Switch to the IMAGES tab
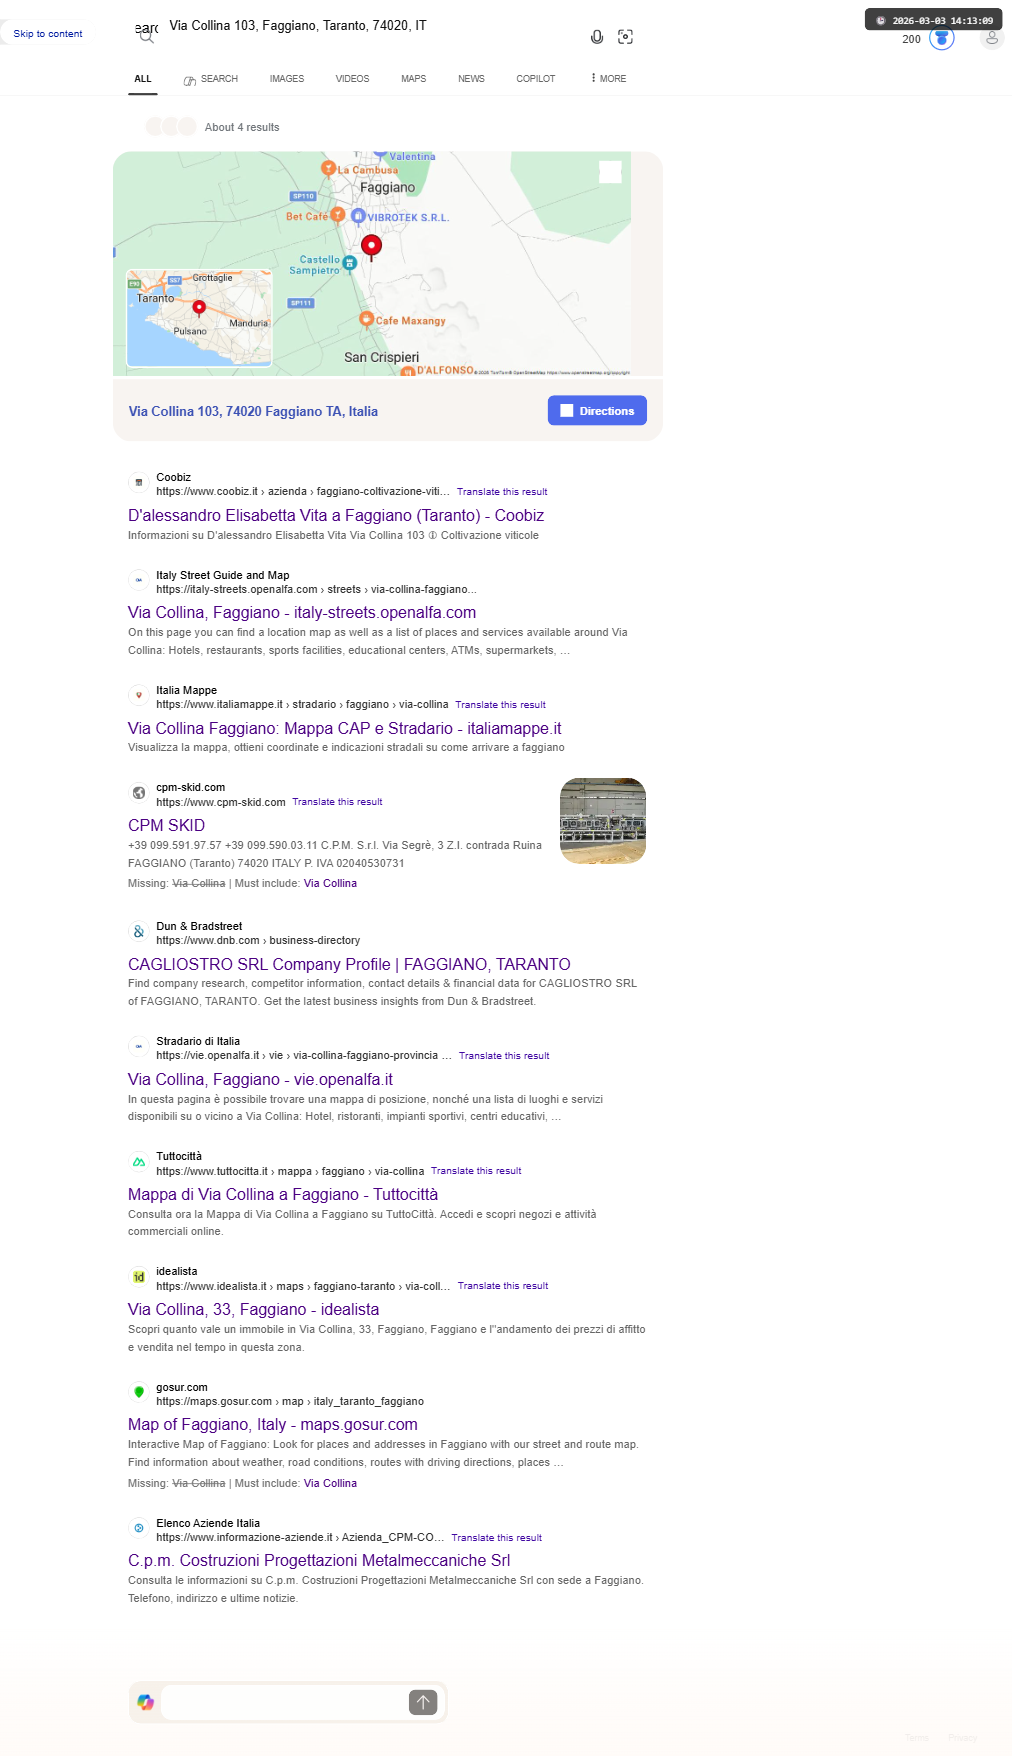1012x1756 pixels. [x=287, y=79]
